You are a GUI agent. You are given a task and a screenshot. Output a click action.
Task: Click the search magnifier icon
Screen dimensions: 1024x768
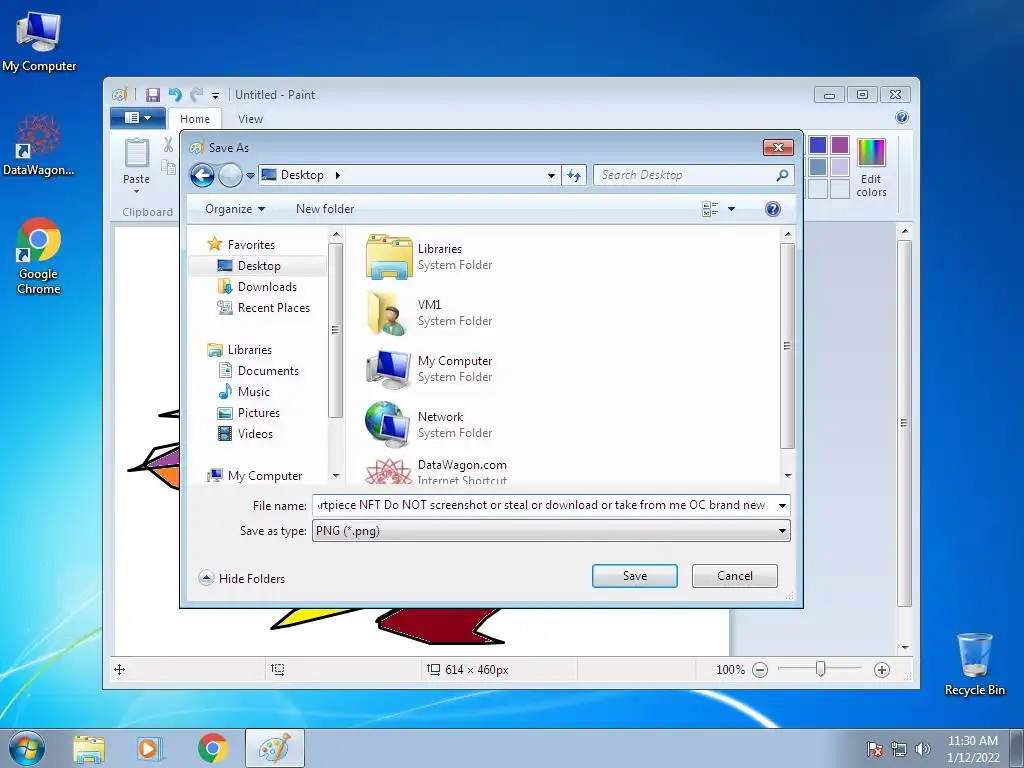click(782, 175)
